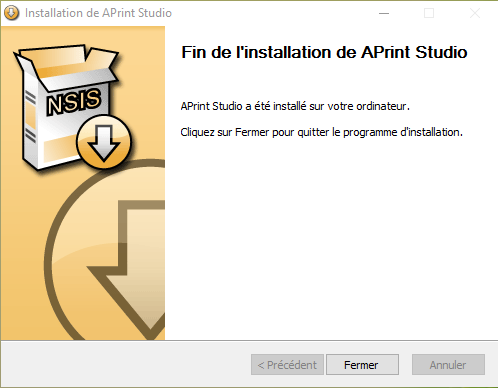Click the 'Installation de APrint Studio' window title
The image size is (498, 388).
(98, 13)
